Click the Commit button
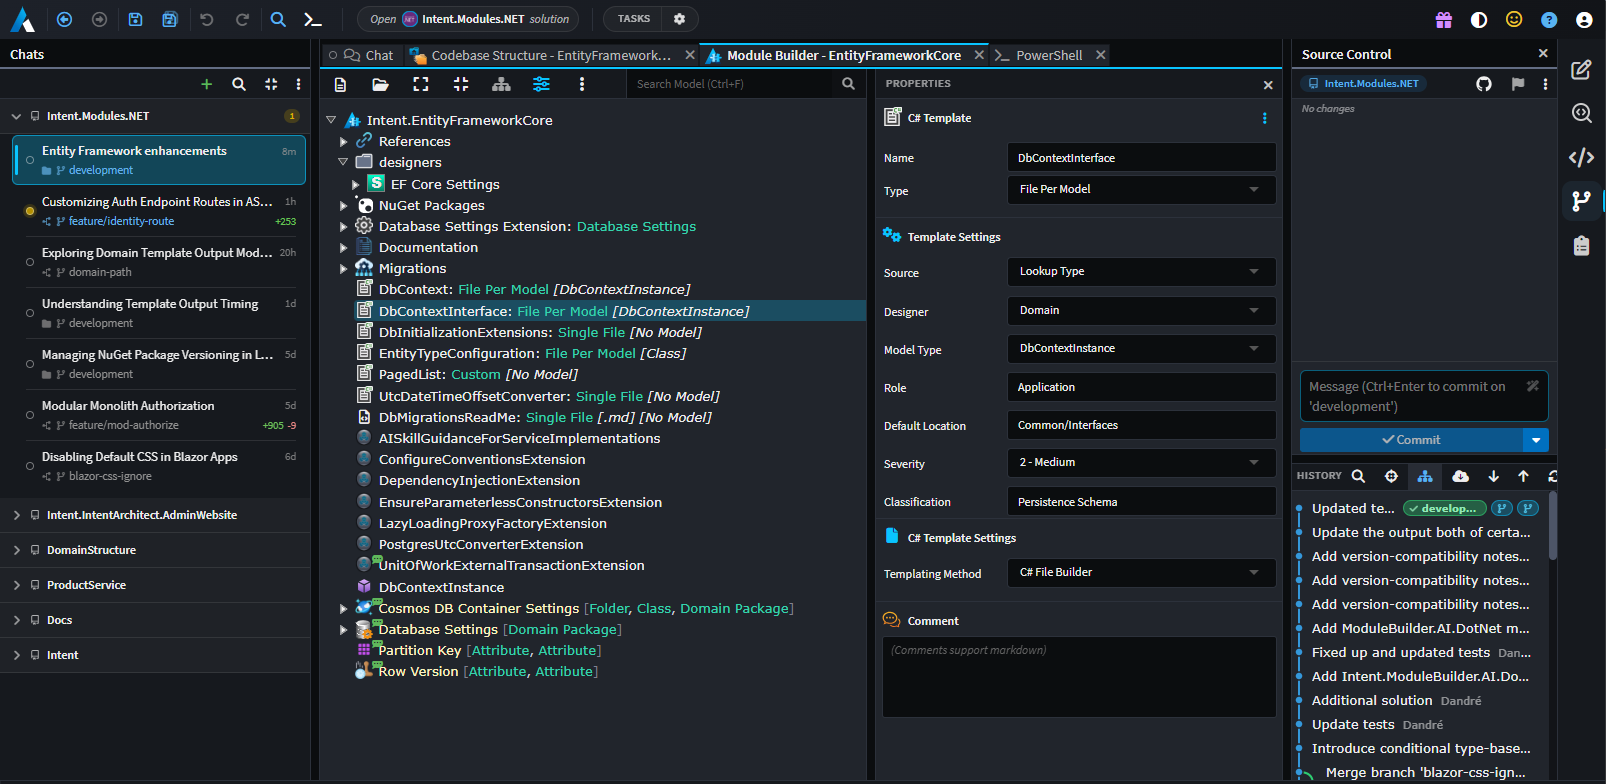Viewport: 1606px width, 784px height. [x=1411, y=440]
